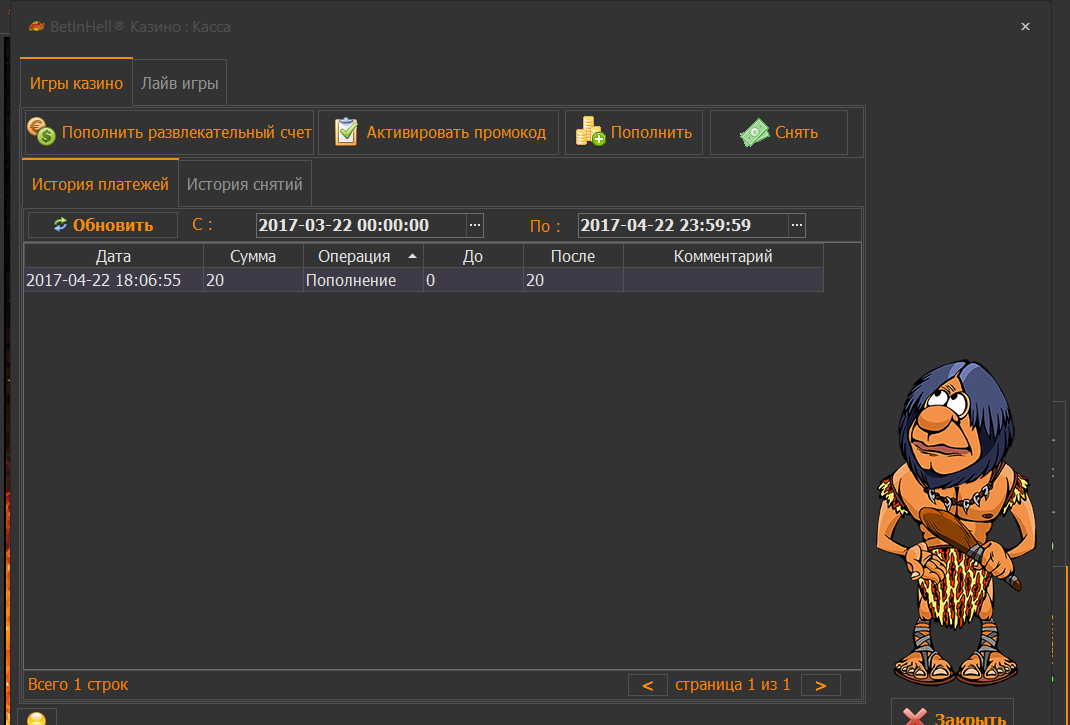
Task: Click the gold coins stack deposit icon
Action: point(590,132)
